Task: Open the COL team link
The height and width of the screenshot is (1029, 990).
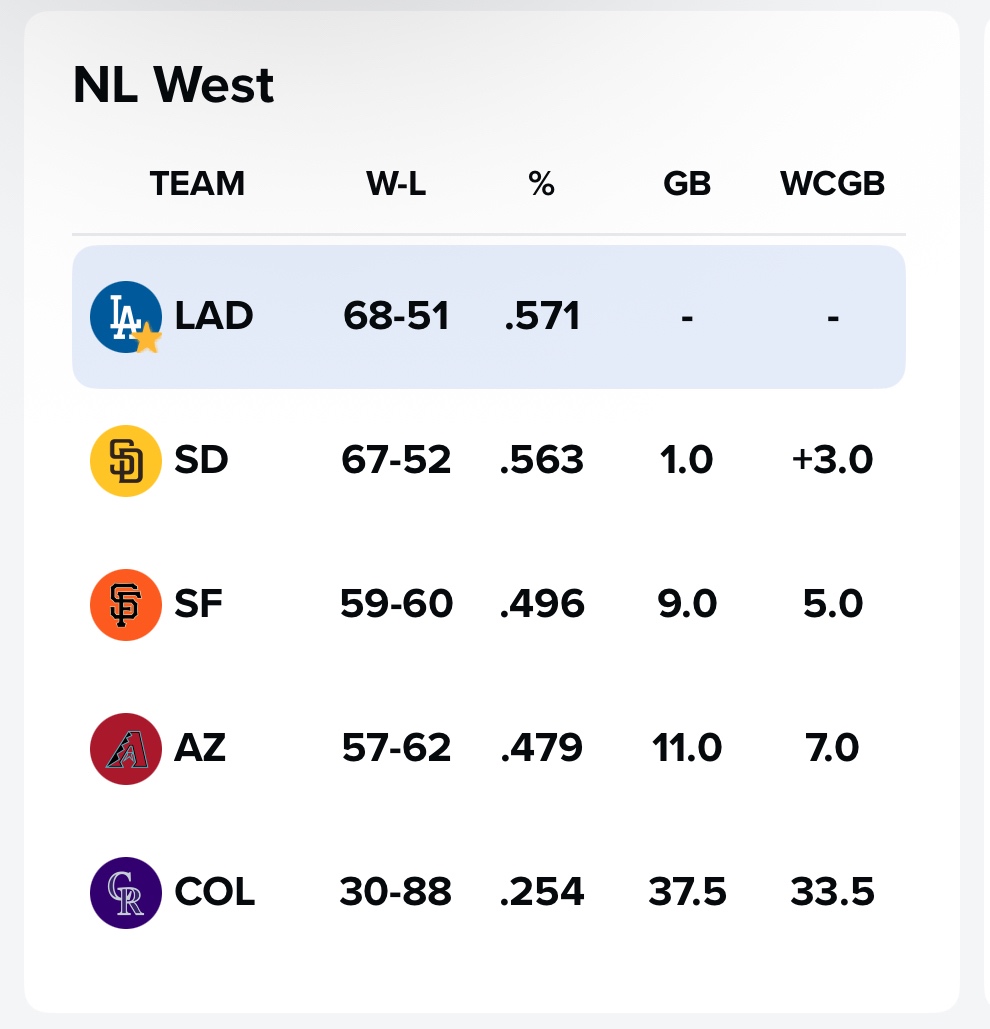Action: 215,892
